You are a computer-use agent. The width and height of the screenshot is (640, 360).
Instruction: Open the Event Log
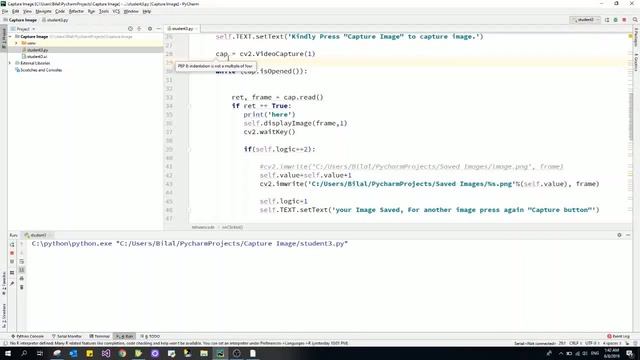pos(618,337)
